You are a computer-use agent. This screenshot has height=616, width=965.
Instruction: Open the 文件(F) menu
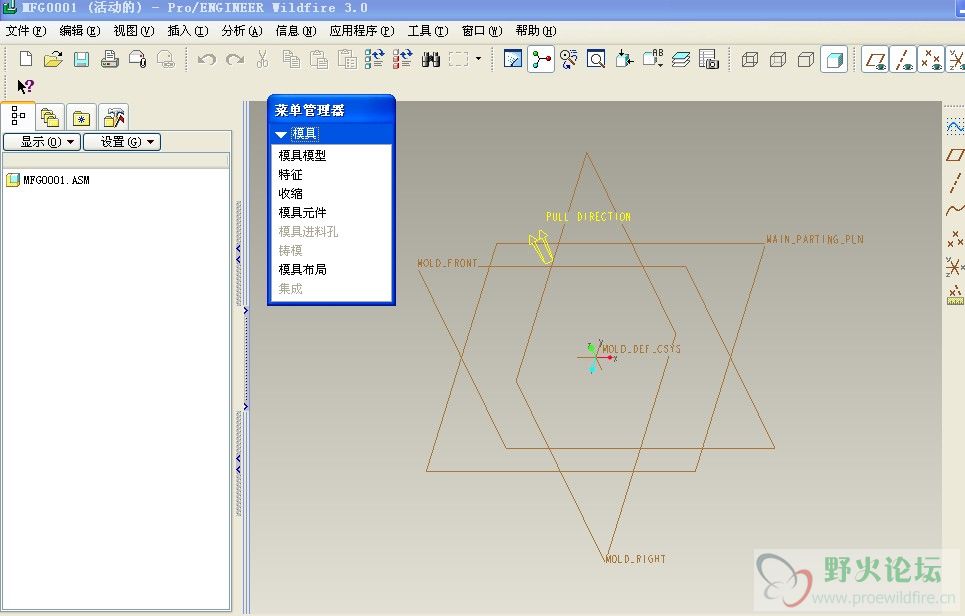(26, 31)
